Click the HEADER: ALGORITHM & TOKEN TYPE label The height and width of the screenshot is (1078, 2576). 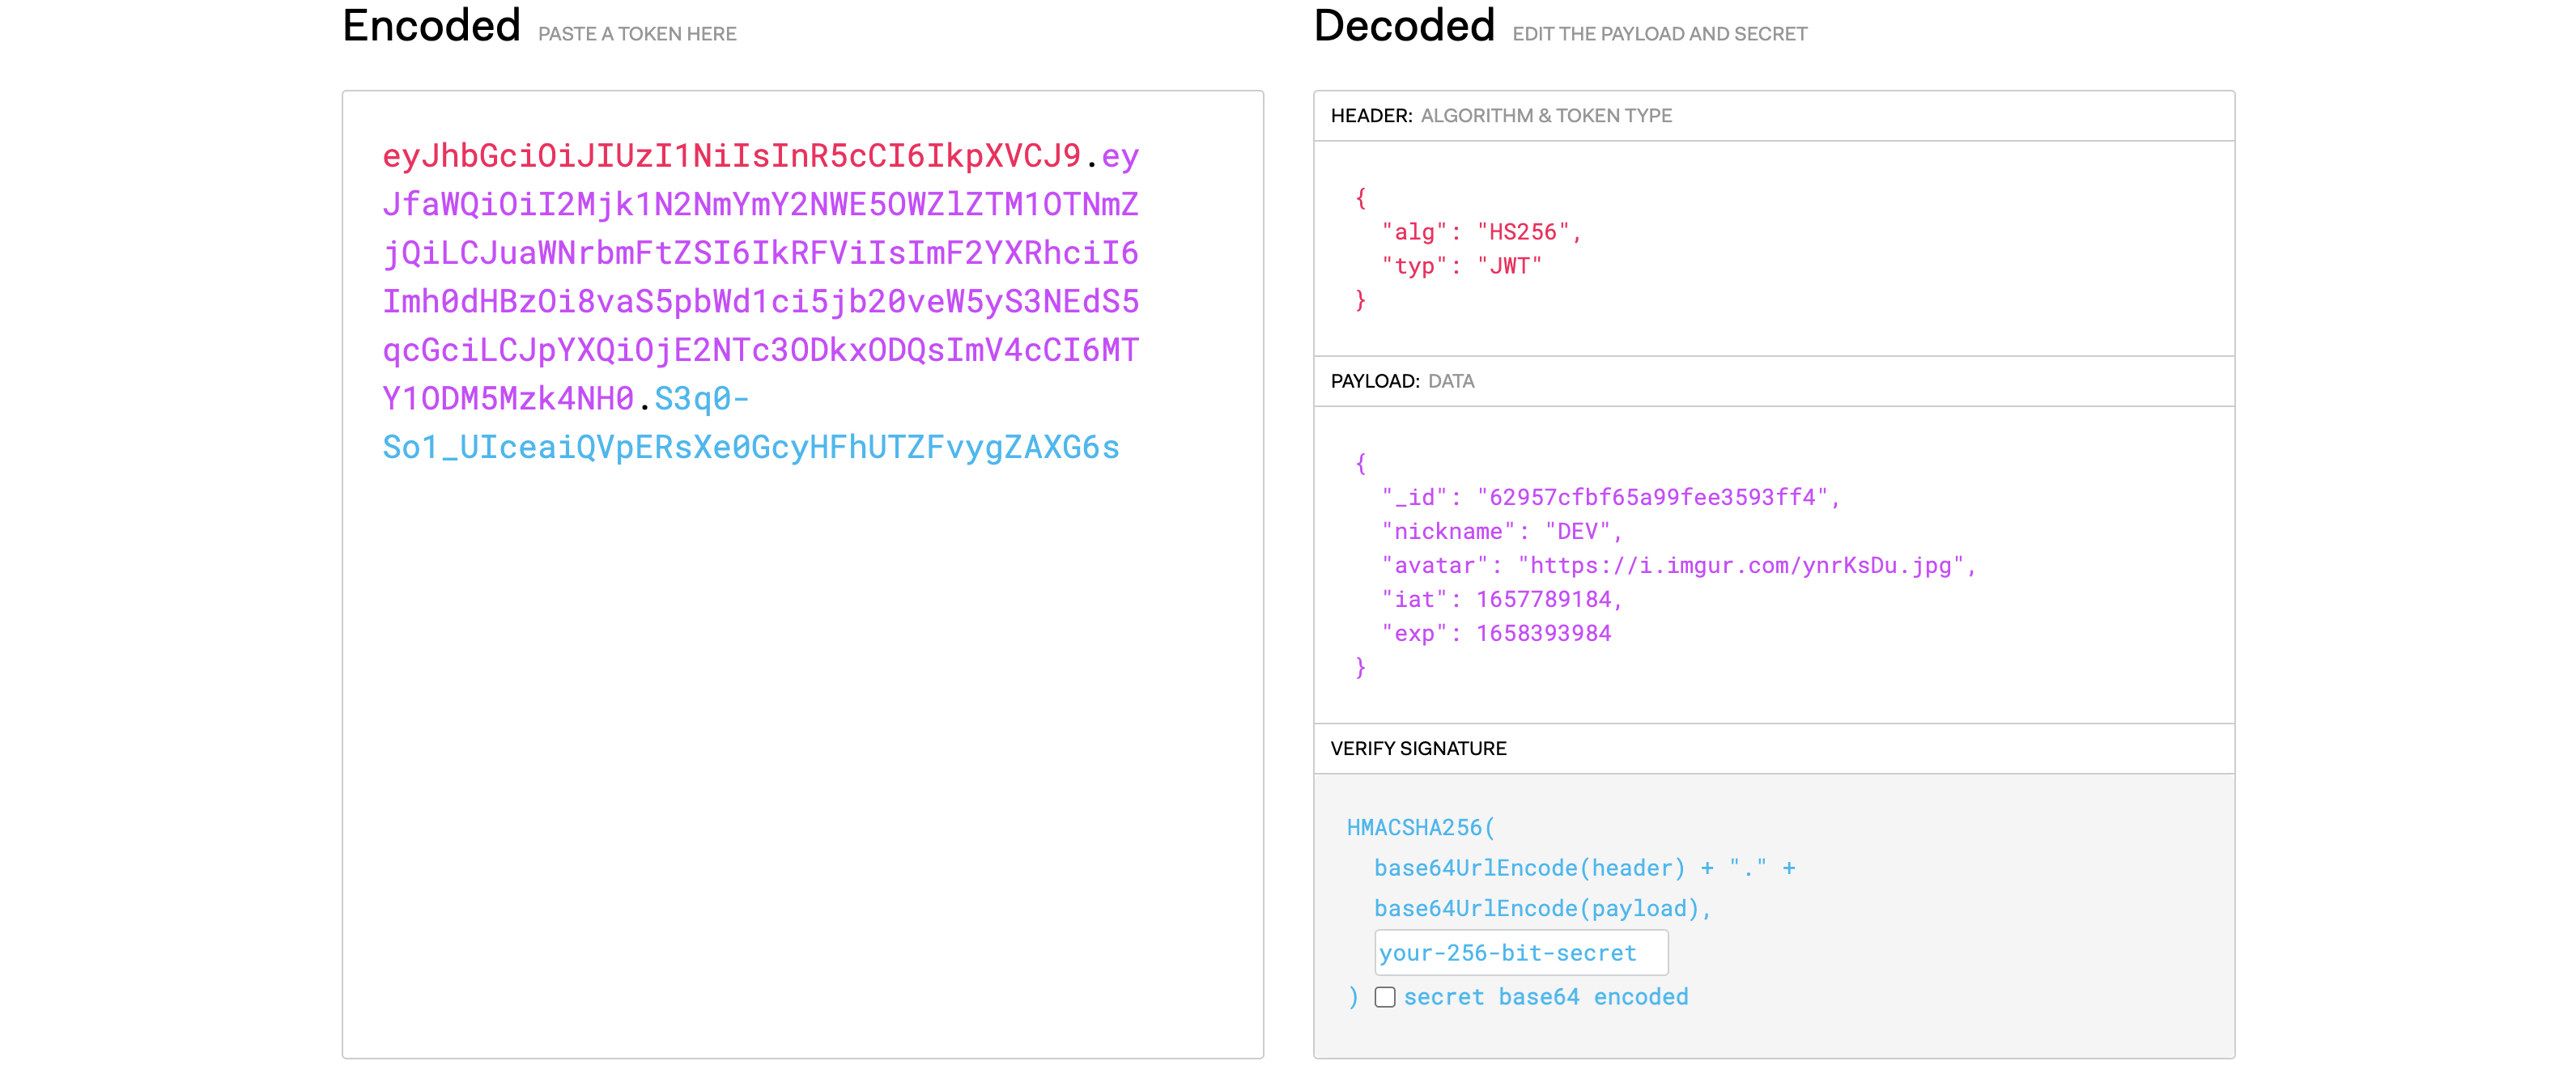pos(1500,116)
